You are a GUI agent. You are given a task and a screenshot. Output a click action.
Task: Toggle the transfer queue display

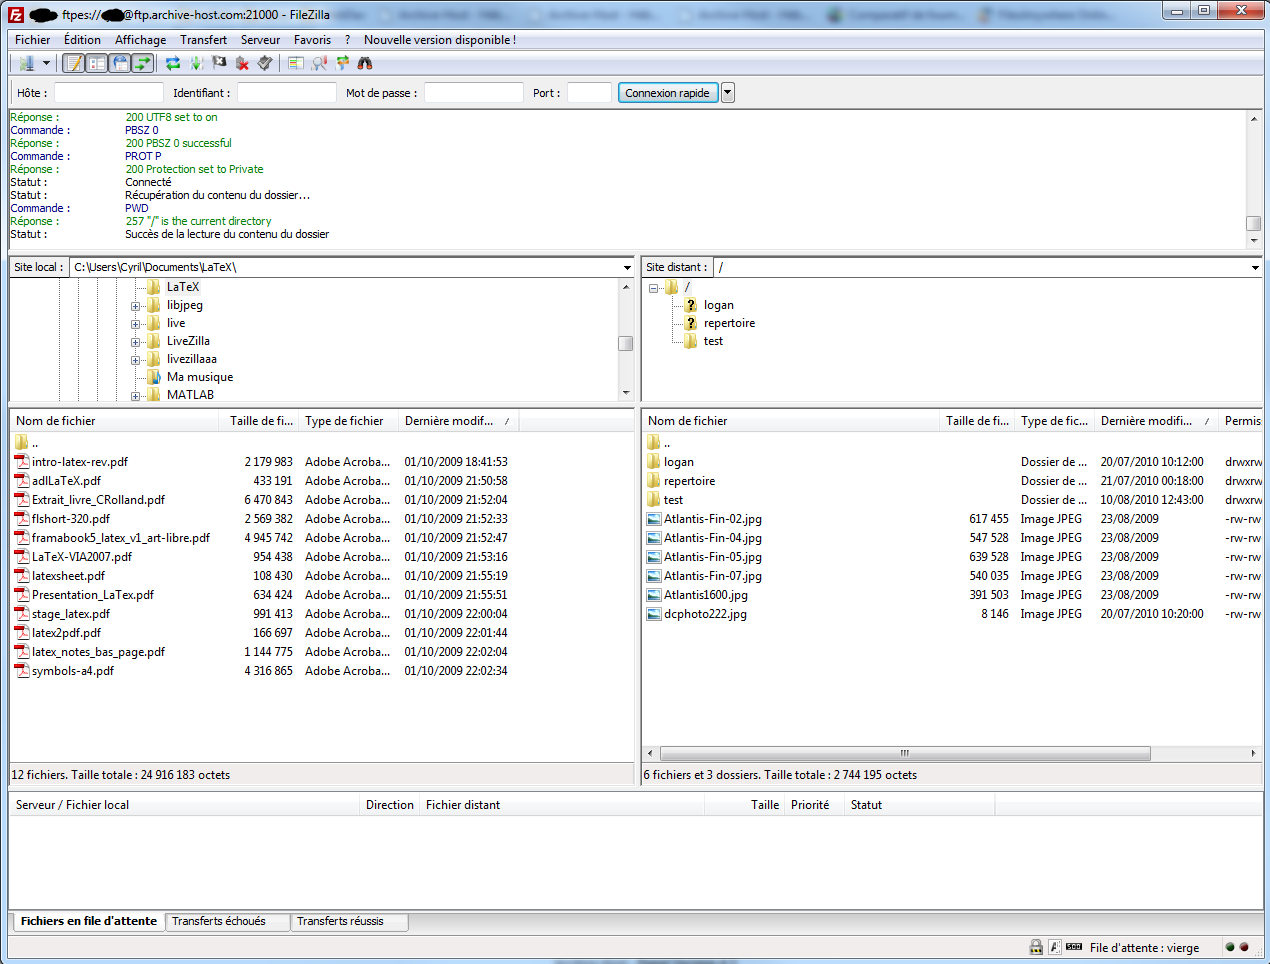tap(143, 63)
